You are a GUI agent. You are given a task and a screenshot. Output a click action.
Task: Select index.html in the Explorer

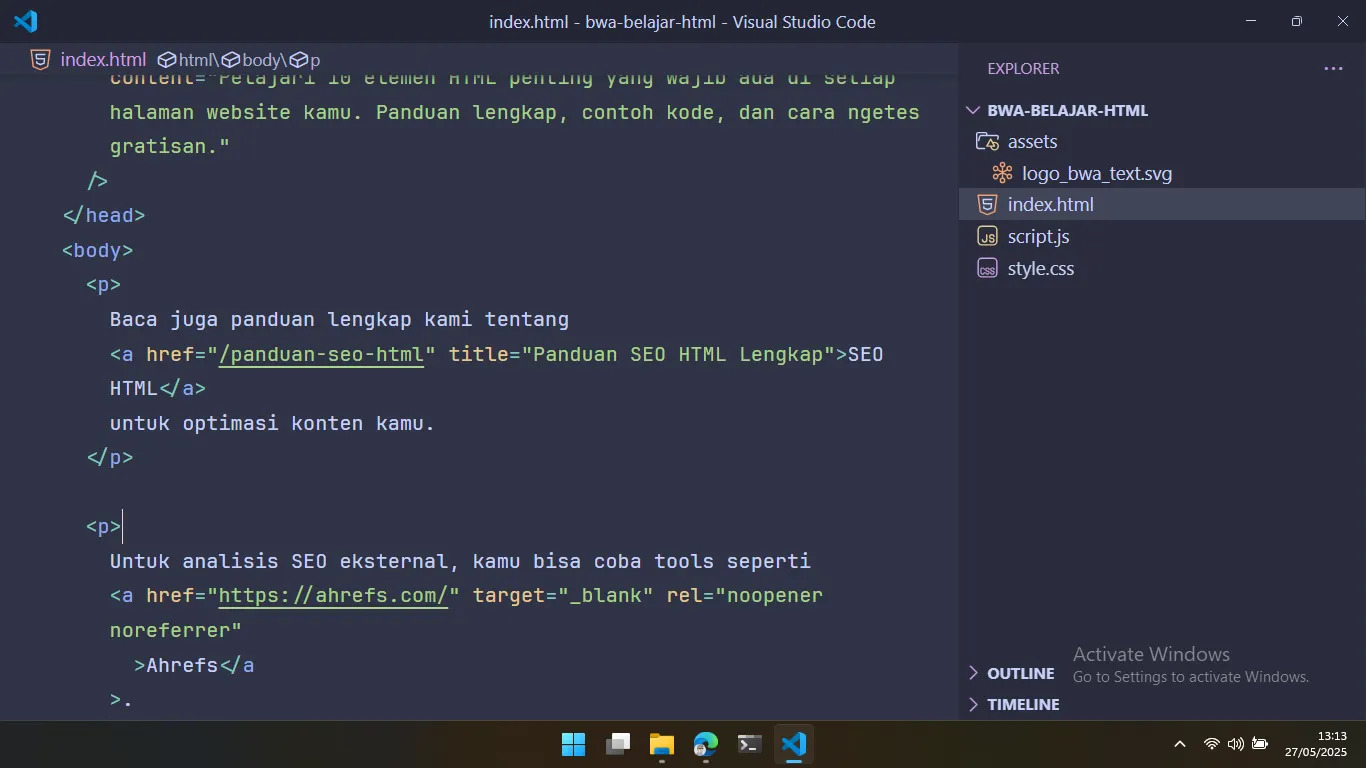1050,205
